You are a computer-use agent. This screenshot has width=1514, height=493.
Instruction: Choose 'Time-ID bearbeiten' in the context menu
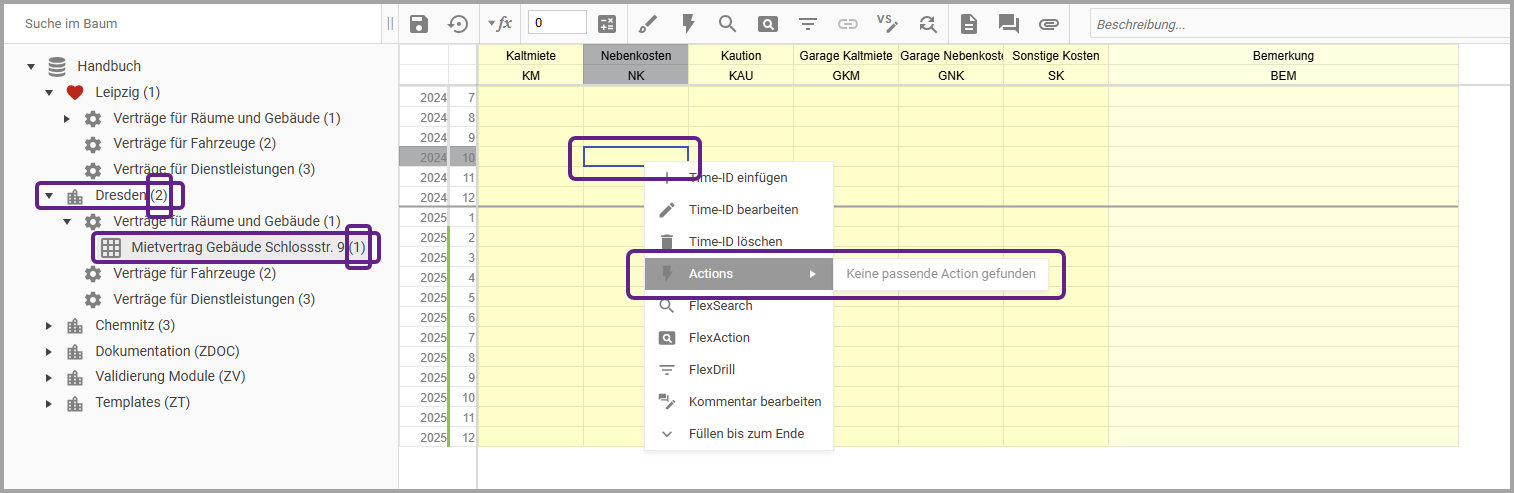click(x=743, y=210)
